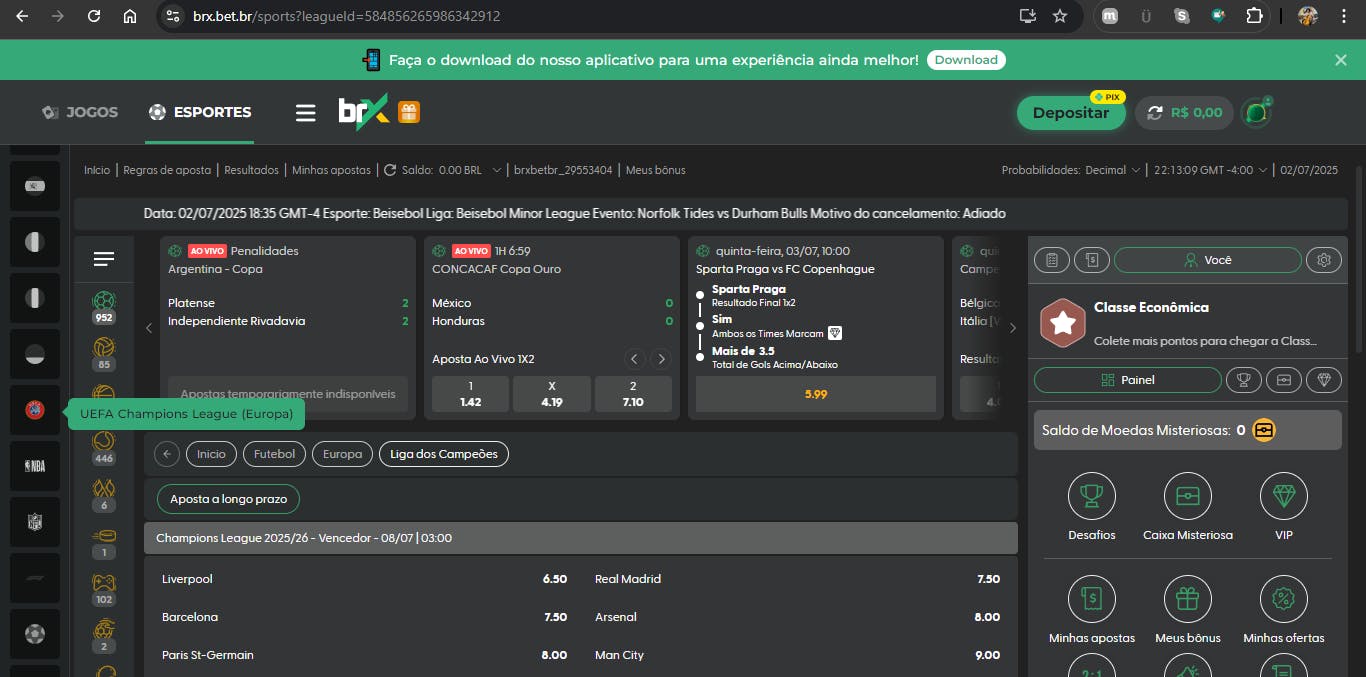Image resolution: width=1366 pixels, height=677 pixels.
Task: Click the mystery coins chest icon
Action: tap(1264, 430)
